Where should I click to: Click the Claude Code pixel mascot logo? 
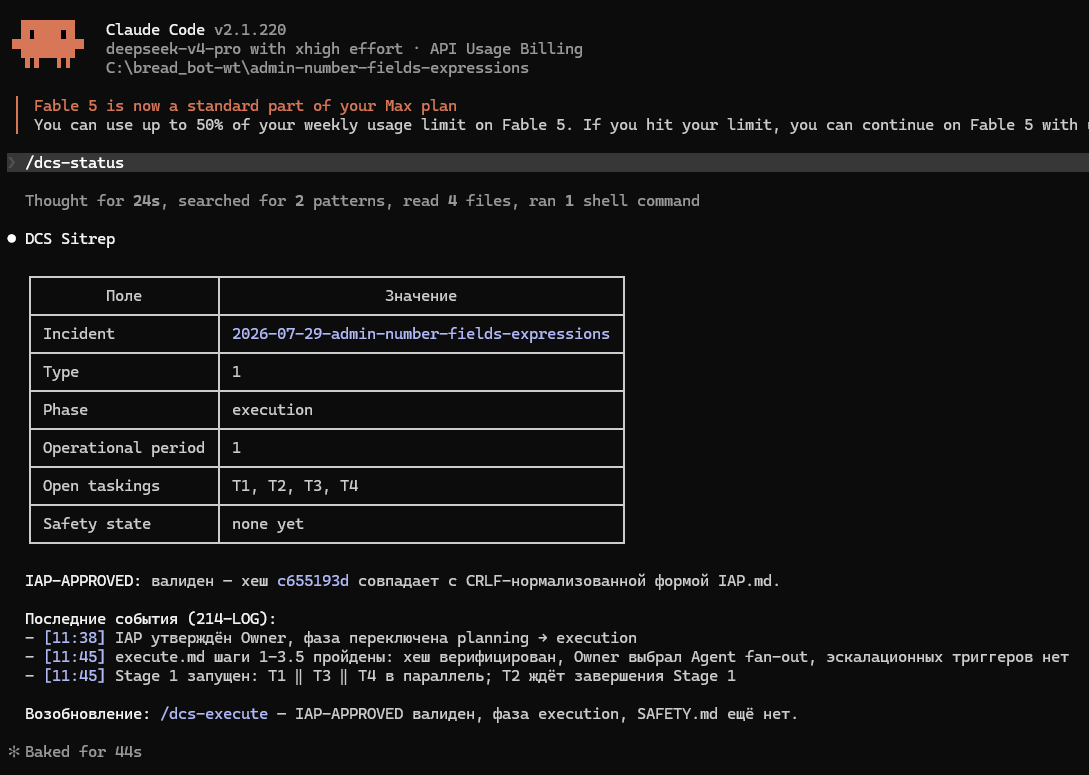point(48,44)
